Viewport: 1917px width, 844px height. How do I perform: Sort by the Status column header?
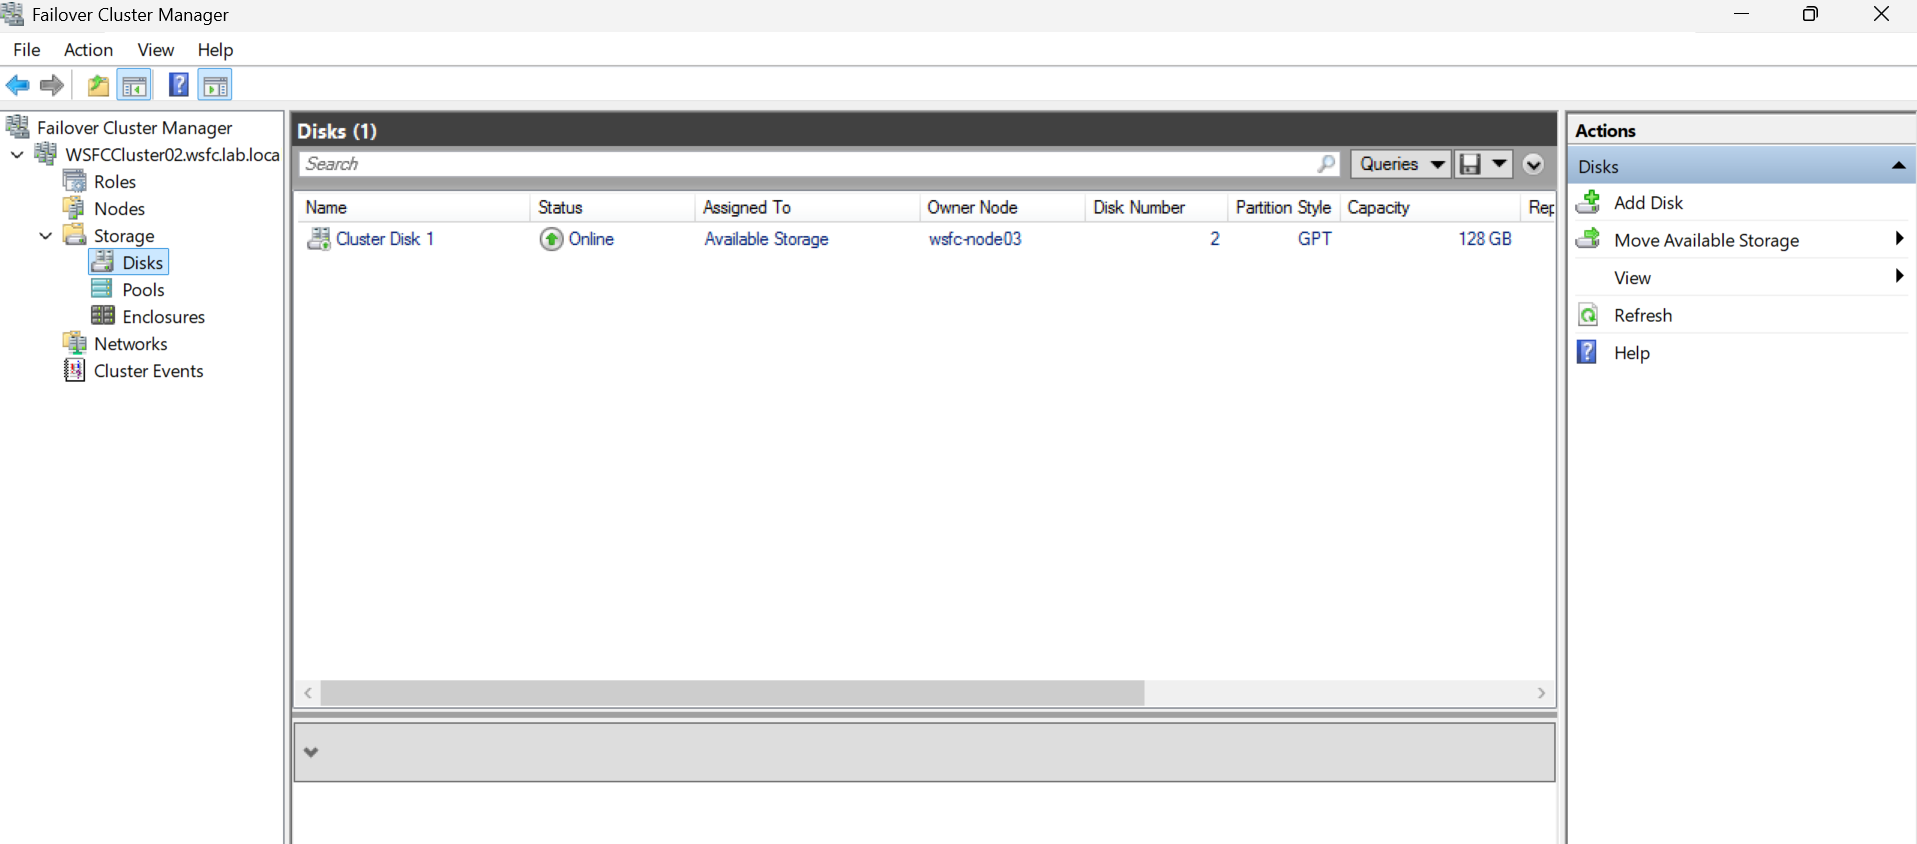tap(612, 207)
